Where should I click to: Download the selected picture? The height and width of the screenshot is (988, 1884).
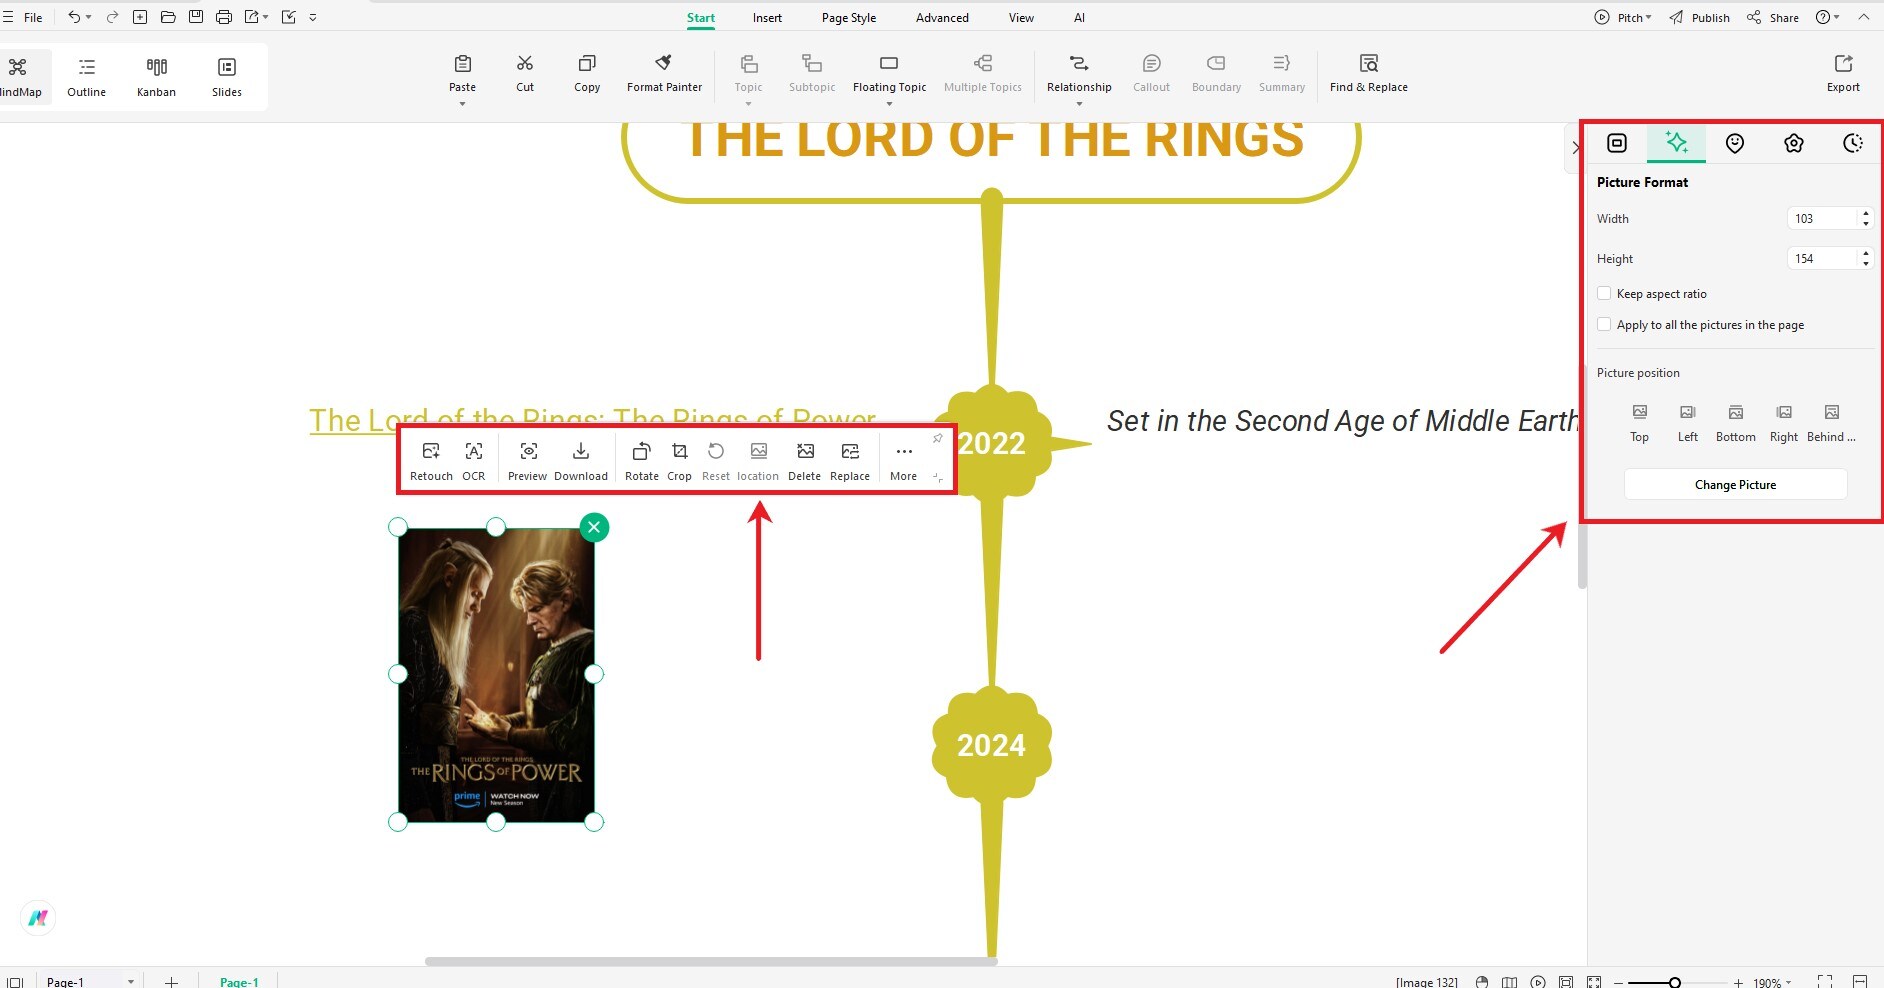pyautogui.click(x=581, y=461)
